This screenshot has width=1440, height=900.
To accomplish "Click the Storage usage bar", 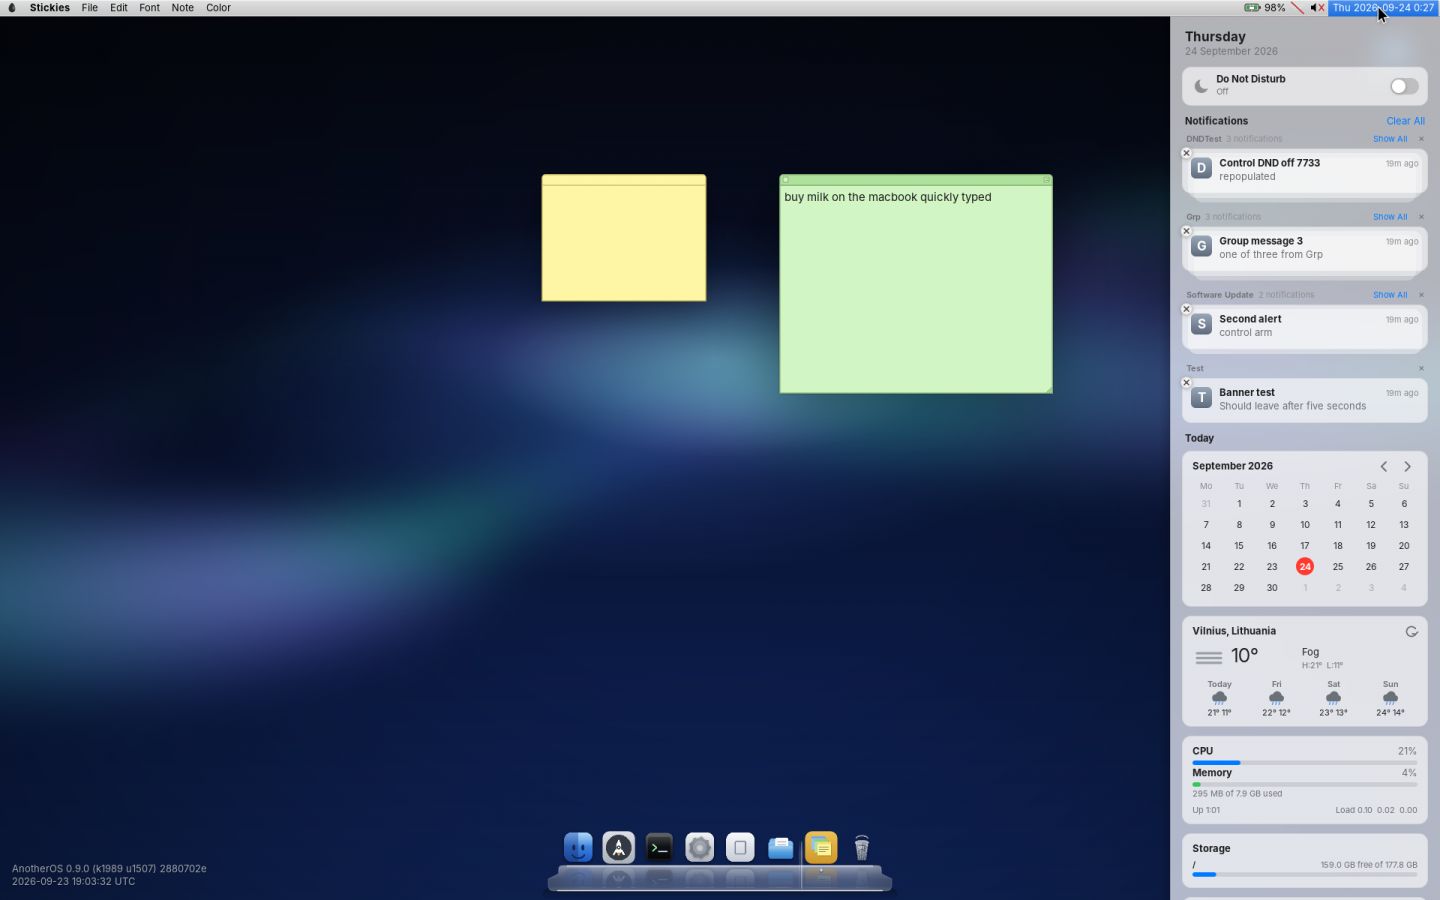I will 1304,875.
